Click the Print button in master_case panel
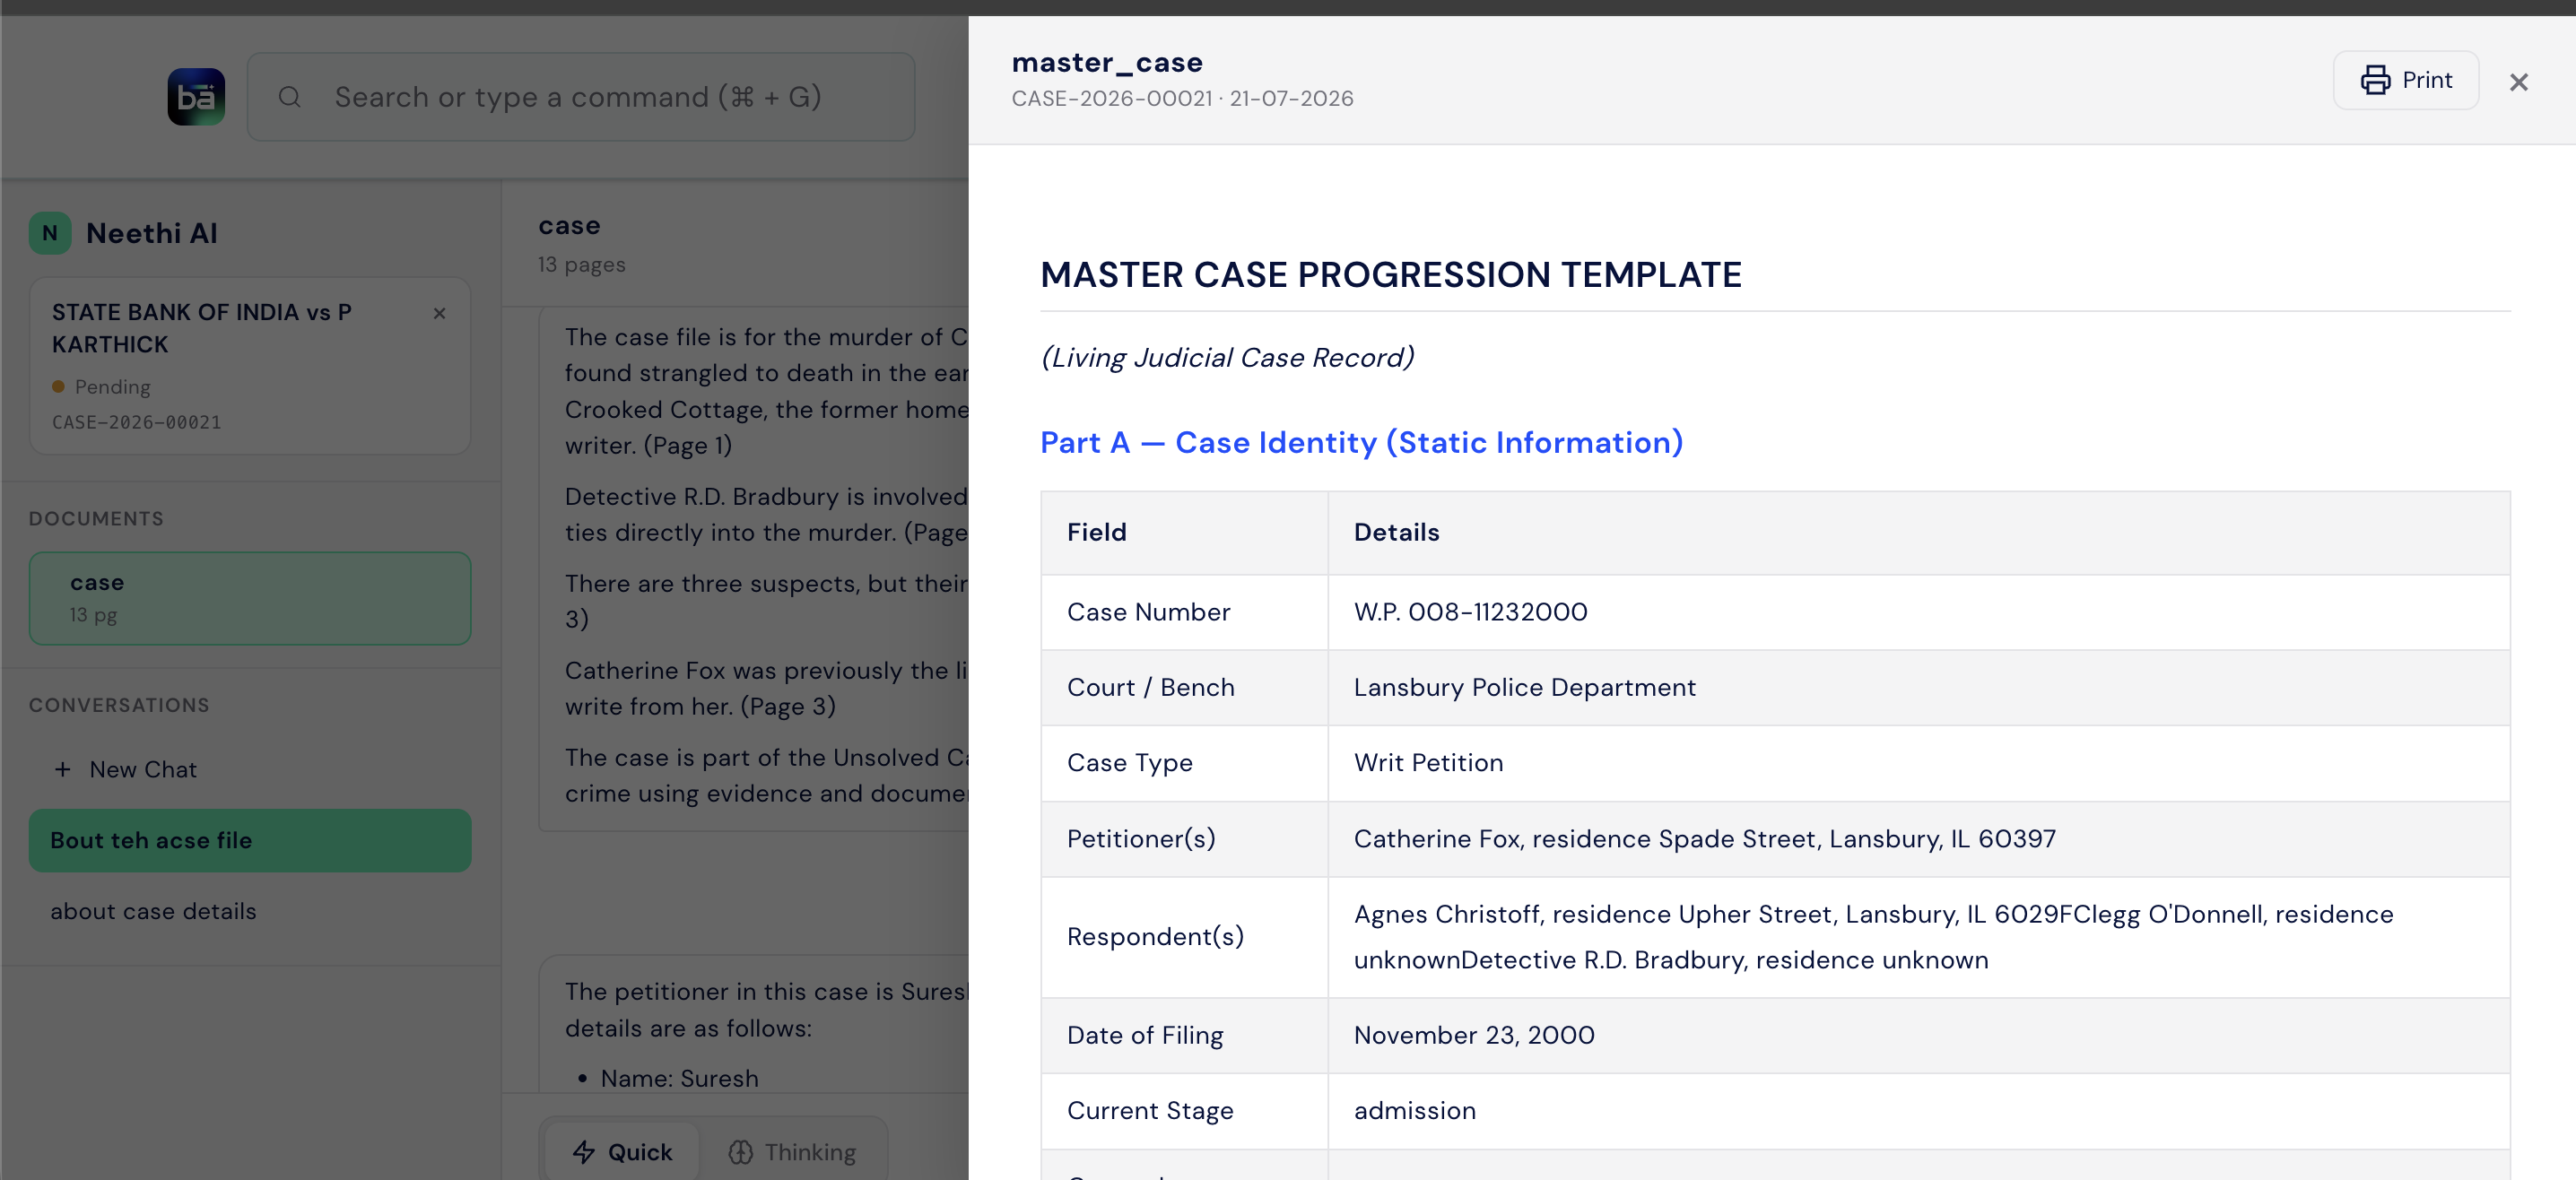The image size is (2576, 1180). tap(2405, 80)
